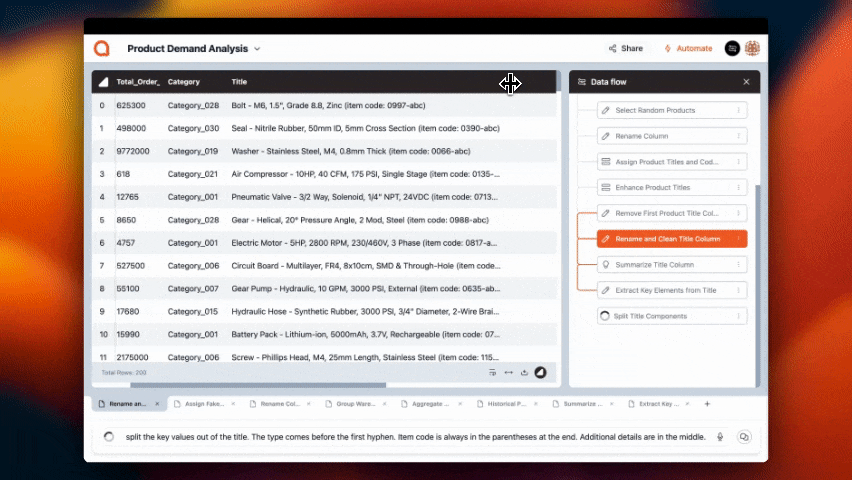
Task: Open options menu for Select Random Products step
Action: pos(738,110)
